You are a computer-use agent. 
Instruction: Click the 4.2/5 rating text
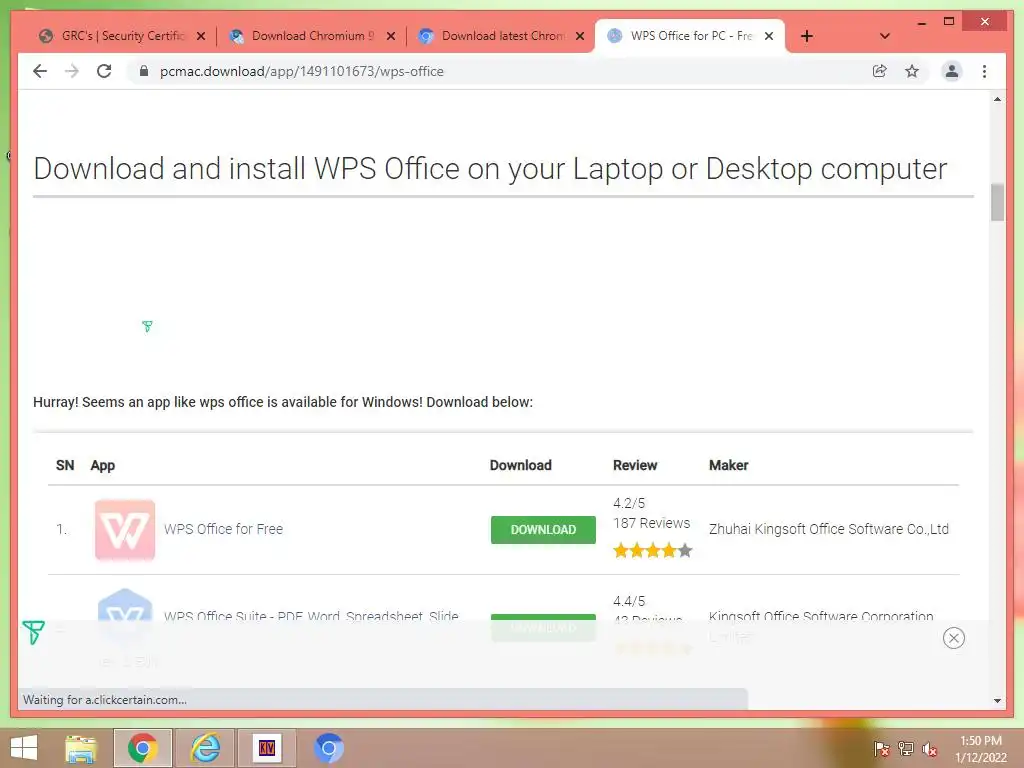(x=629, y=503)
